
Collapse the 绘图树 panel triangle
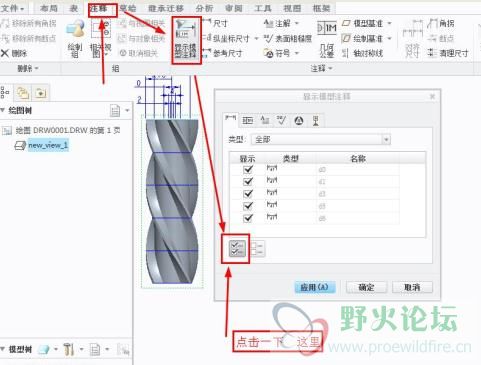pos(3,110)
